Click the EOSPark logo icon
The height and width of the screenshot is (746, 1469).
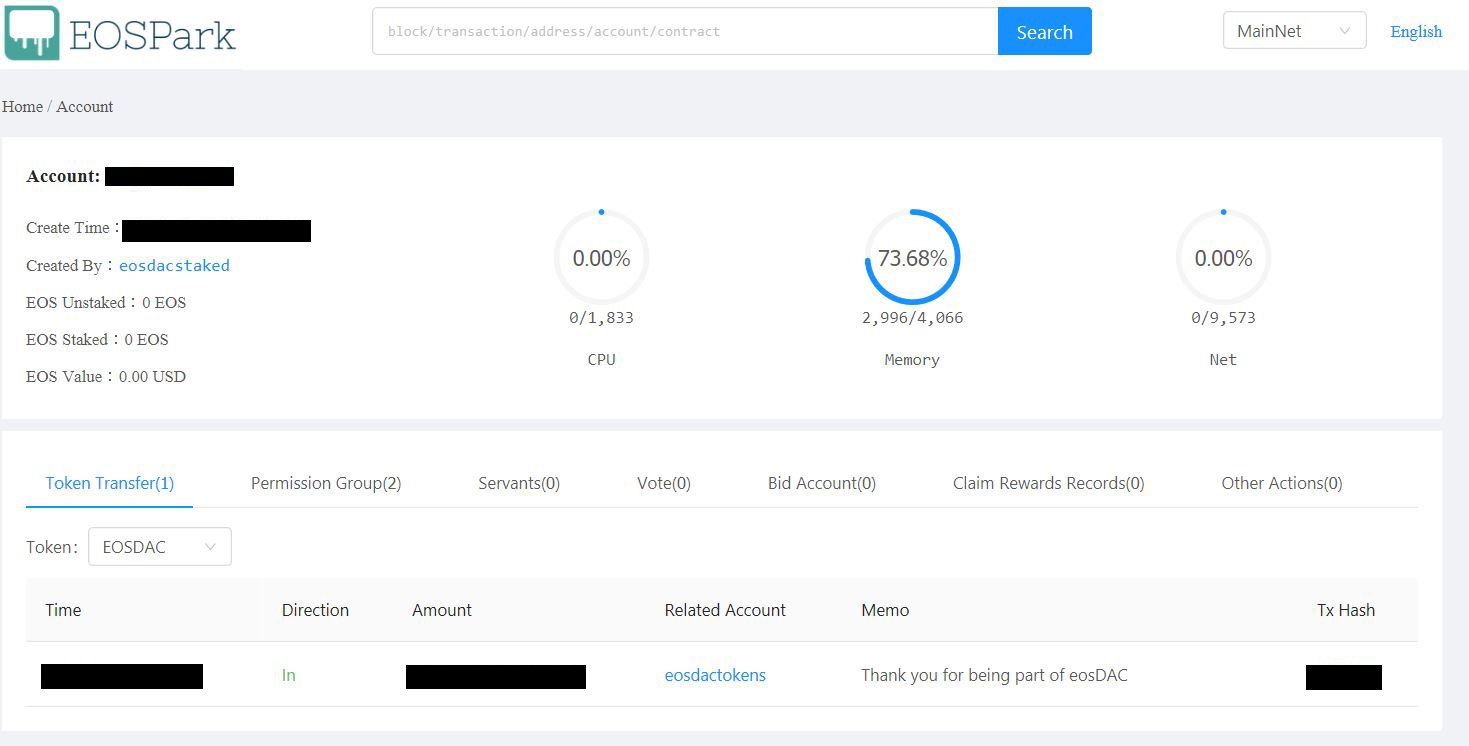click(x=32, y=33)
